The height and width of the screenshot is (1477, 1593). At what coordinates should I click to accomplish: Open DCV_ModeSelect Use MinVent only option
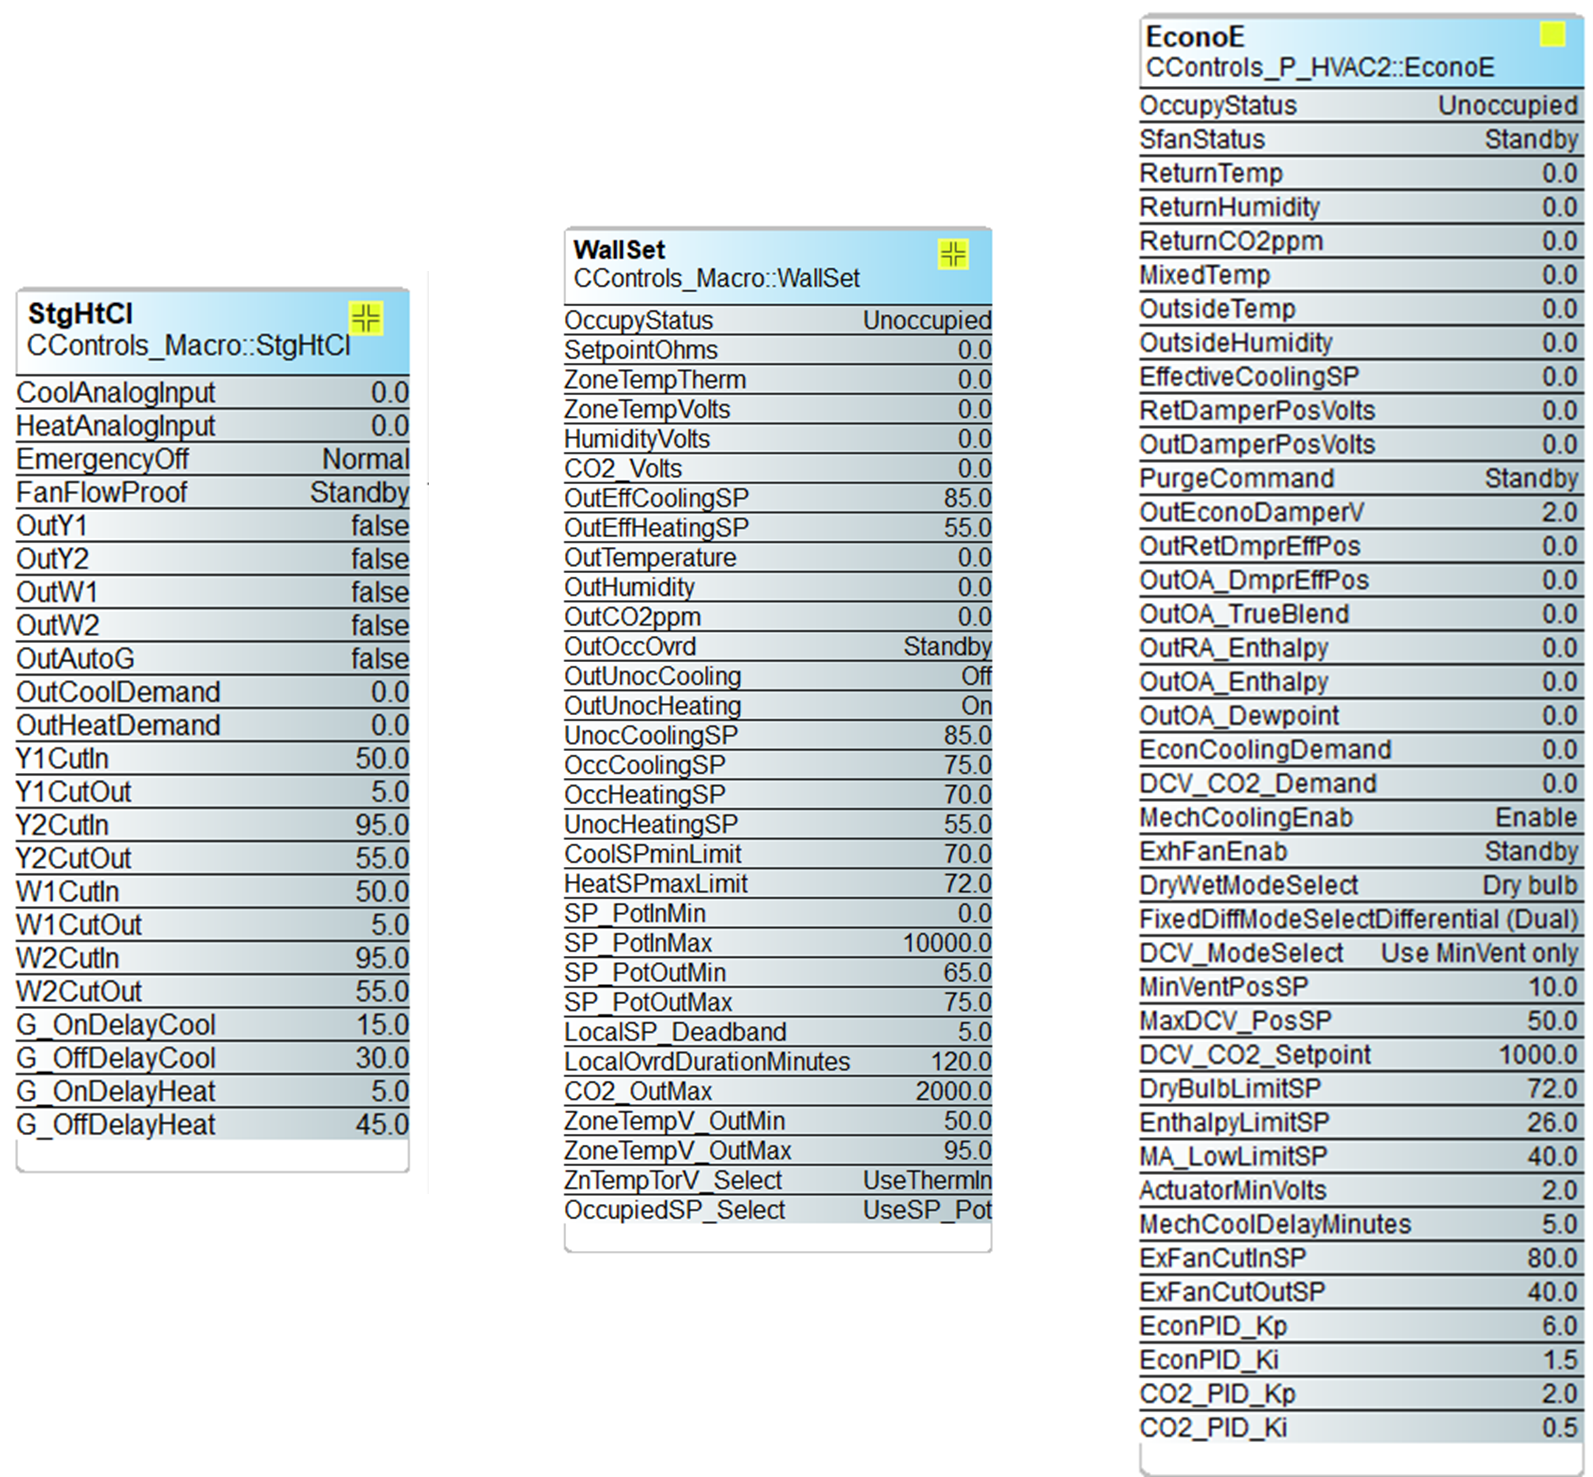(x=1478, y=954)
